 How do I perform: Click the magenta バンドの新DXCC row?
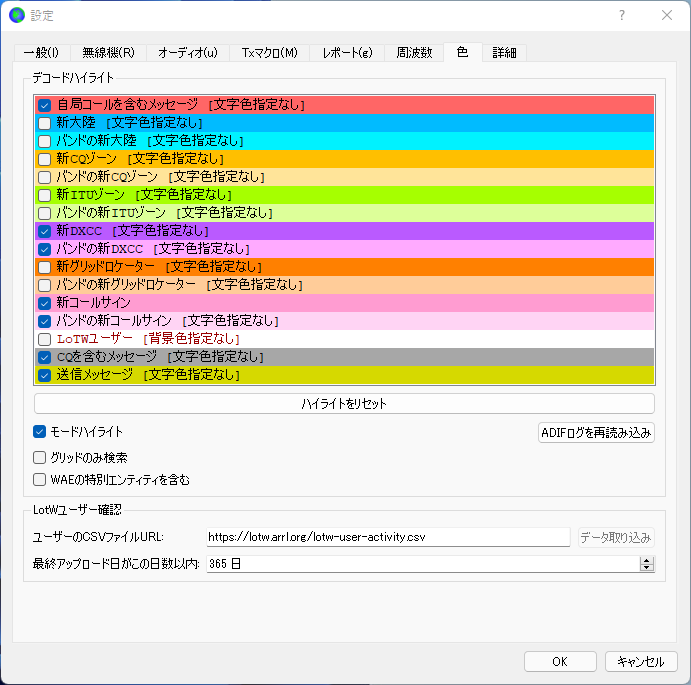[x=345, y=249]
